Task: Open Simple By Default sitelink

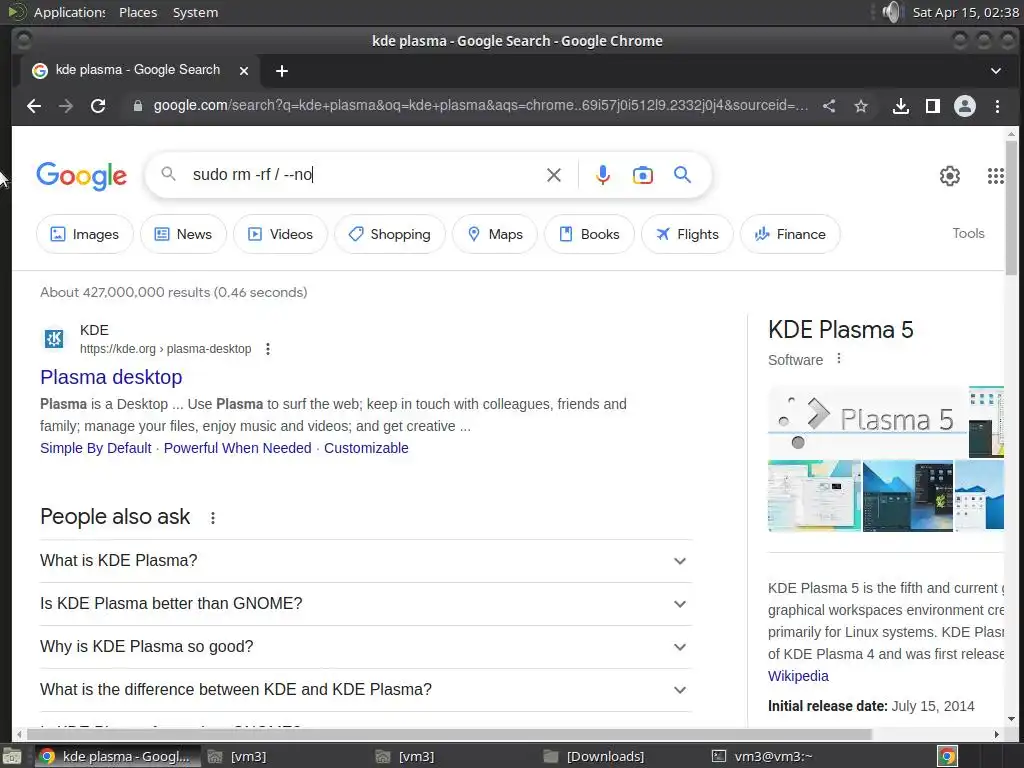Action: 95,448
